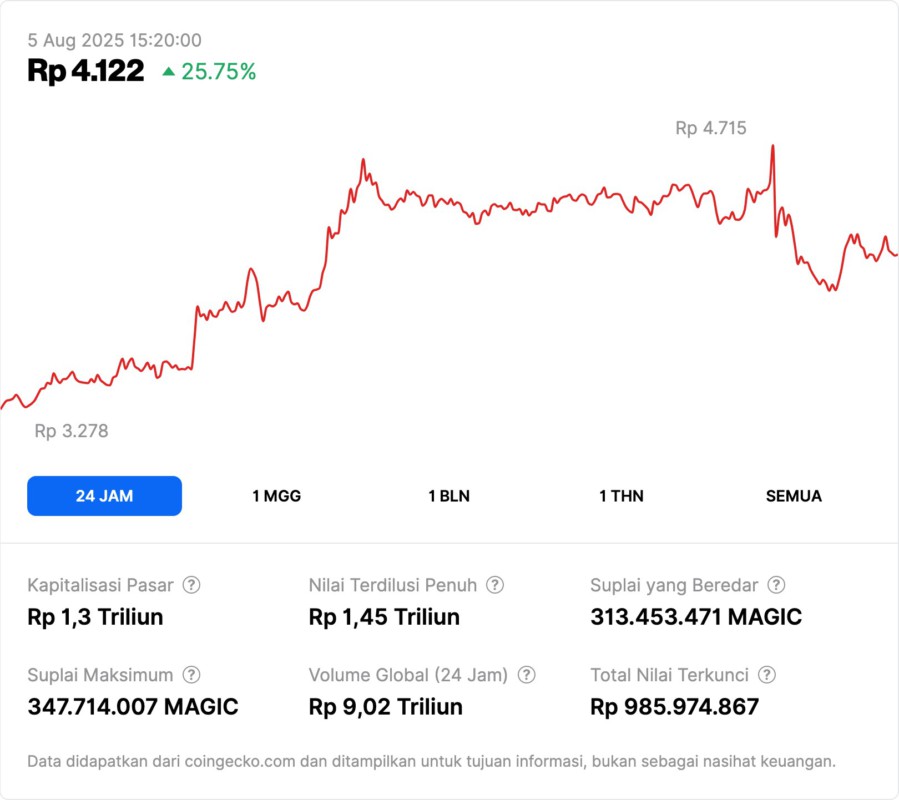Image resolution: width=899 pixels, height=800 pixels.
Task: Click help icon beside Suplai yang Beredar
Action: tap(776, 585)
